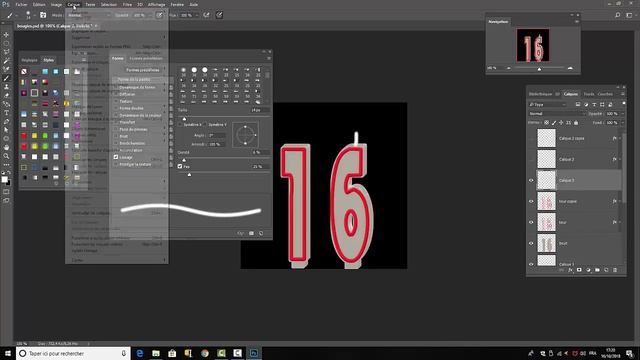Select the Path Selection arrow tool
Viewport: 640px width, 360px height.
pyautogui.click(x=6, y=130)
